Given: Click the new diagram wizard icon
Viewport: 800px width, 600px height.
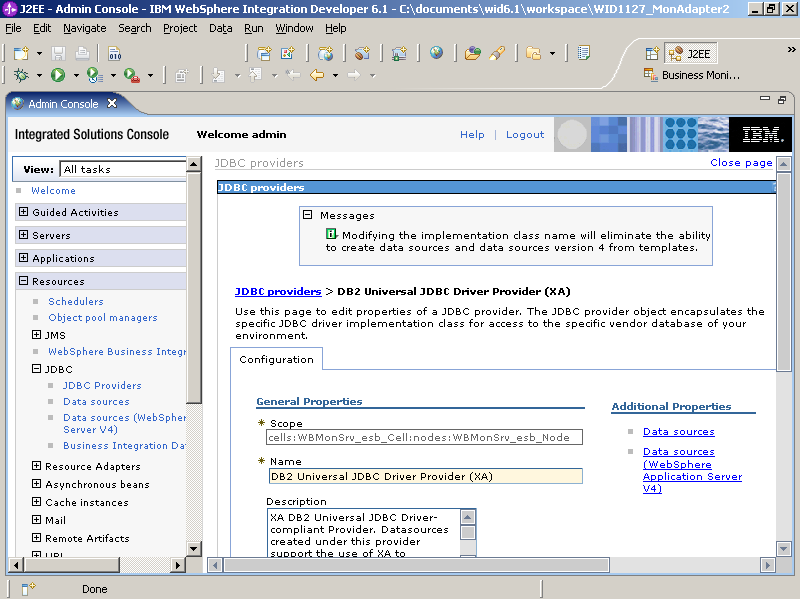Looking at the screenshot, I should click(288, 53).
